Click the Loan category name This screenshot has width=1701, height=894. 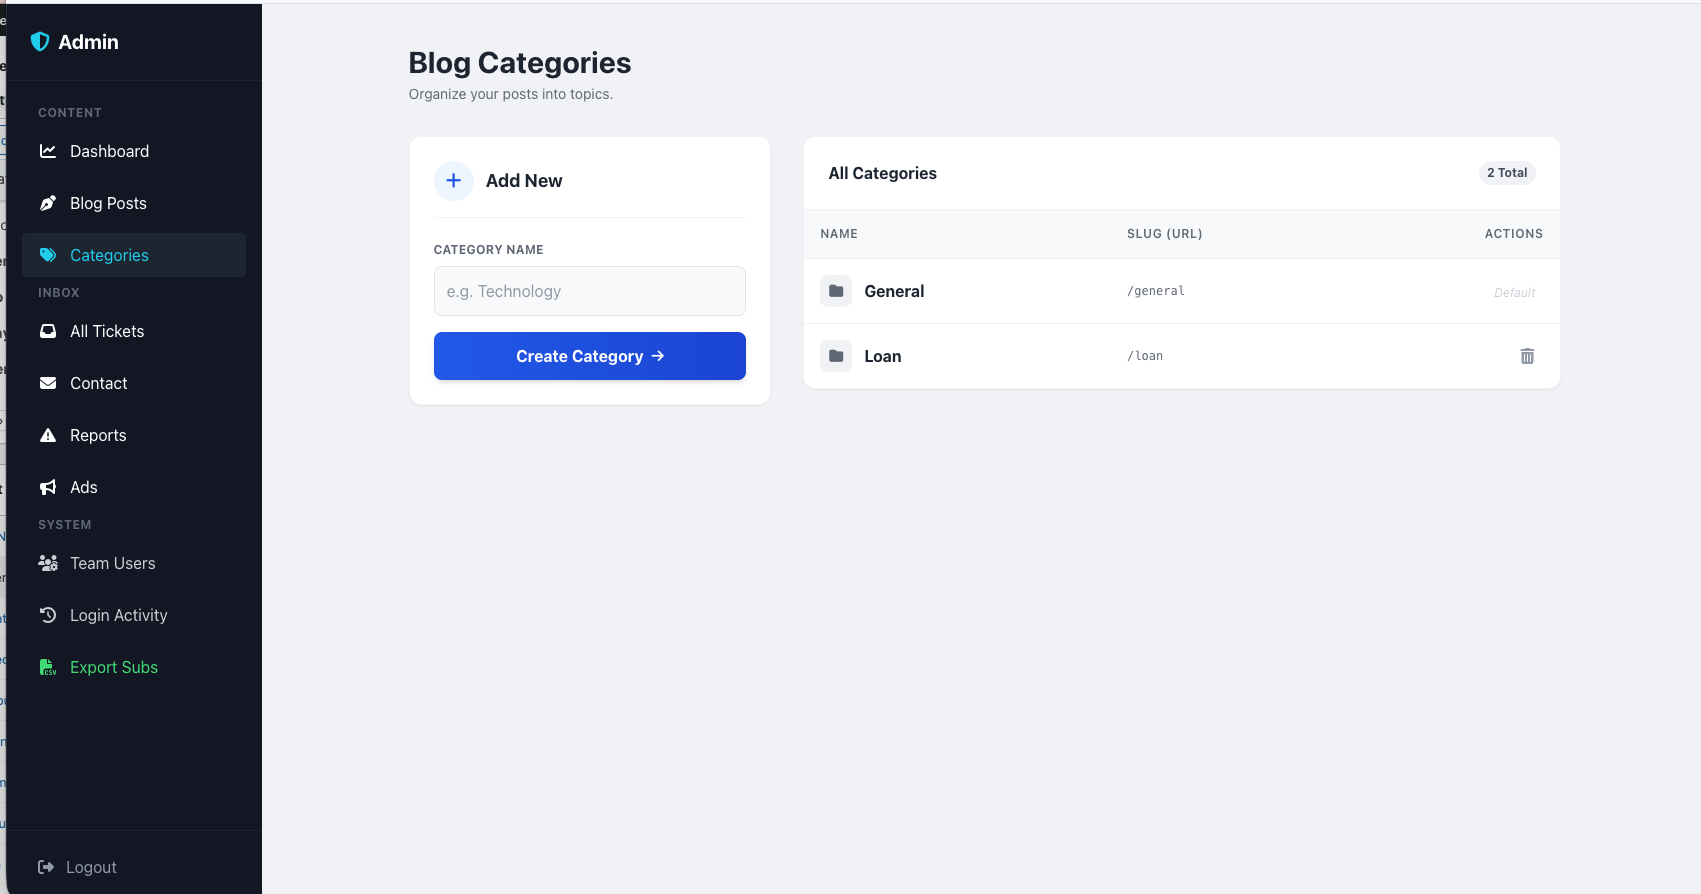pos(883,356)
